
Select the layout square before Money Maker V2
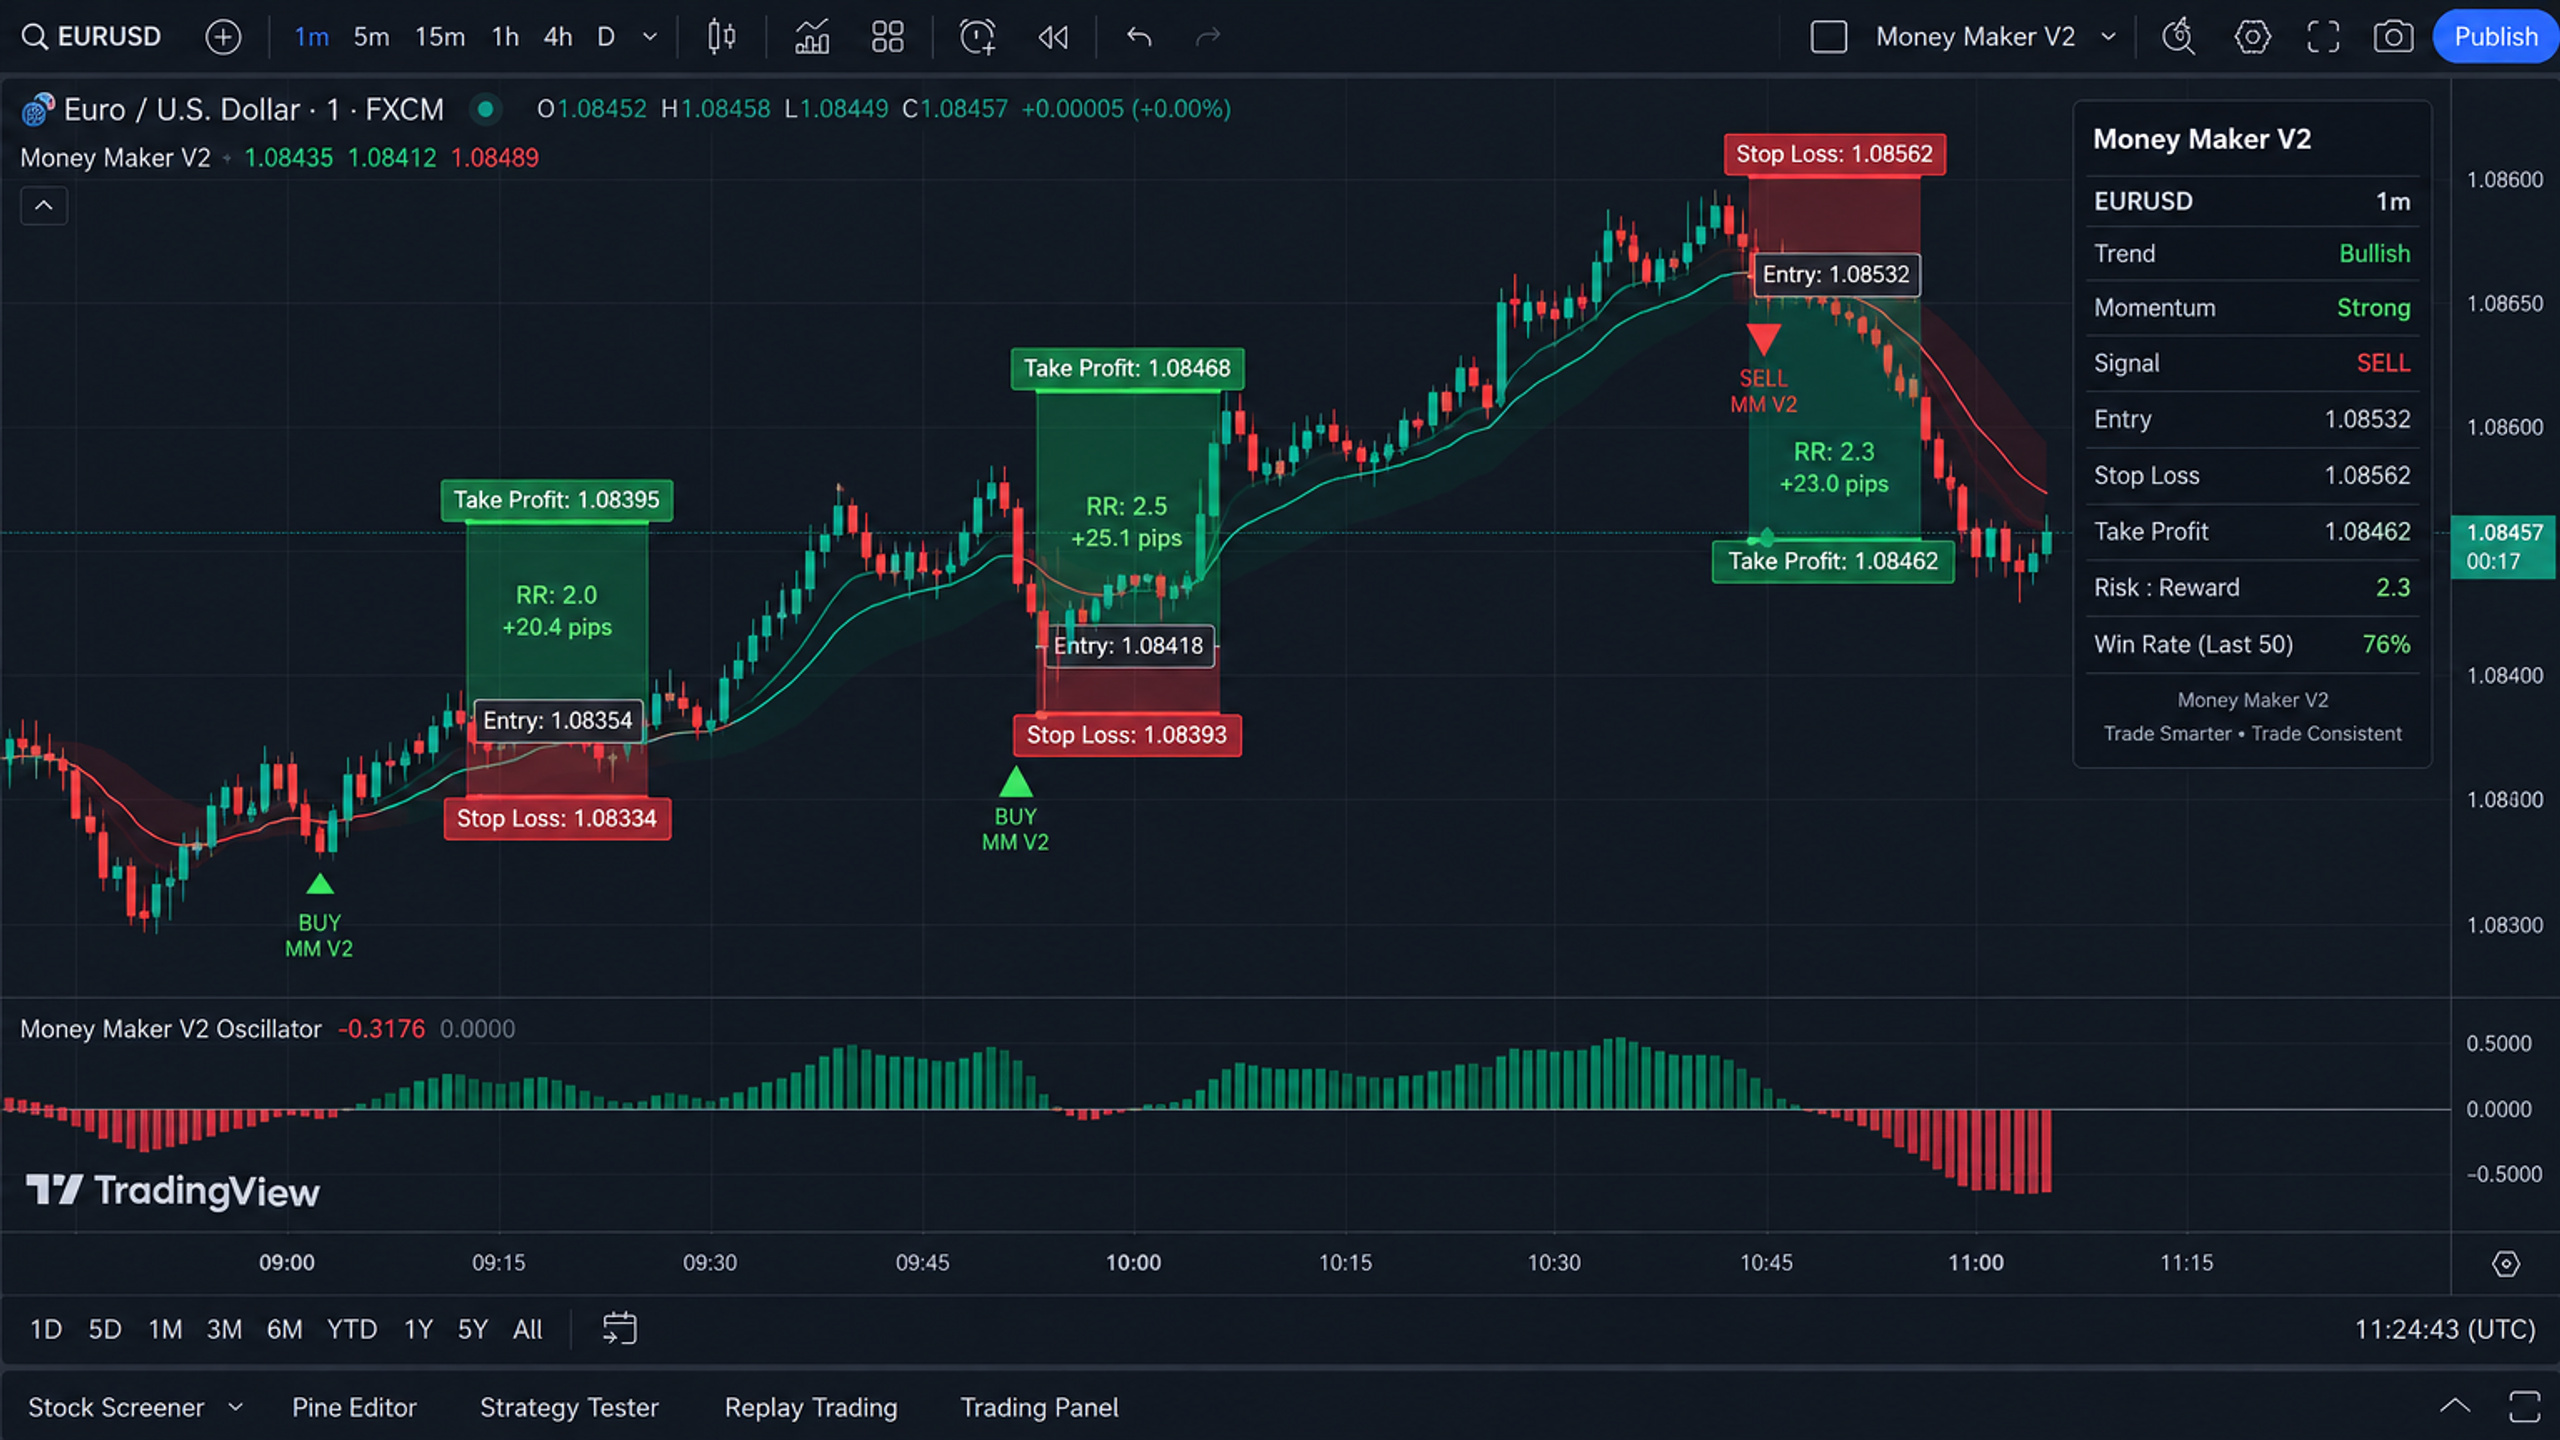(1828, 37)
